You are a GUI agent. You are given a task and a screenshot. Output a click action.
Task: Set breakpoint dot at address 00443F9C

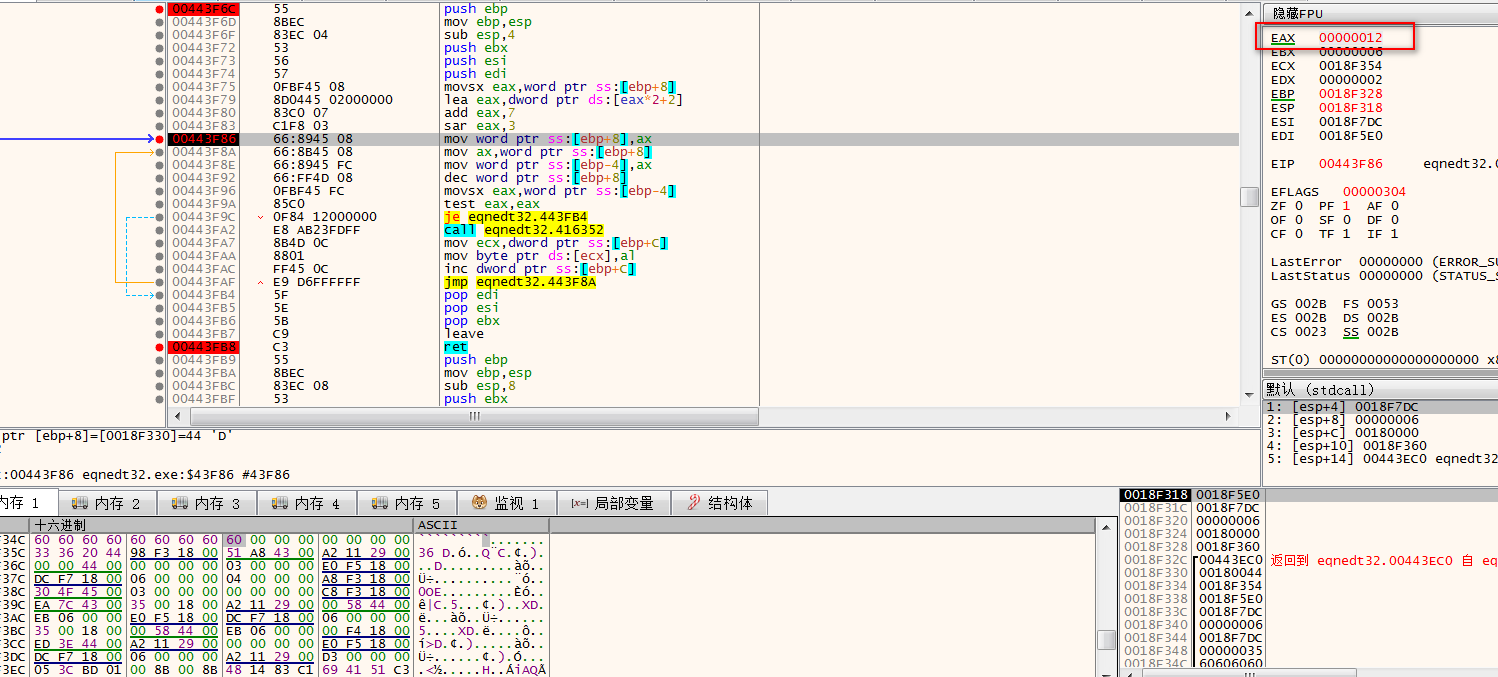point(160,217)
